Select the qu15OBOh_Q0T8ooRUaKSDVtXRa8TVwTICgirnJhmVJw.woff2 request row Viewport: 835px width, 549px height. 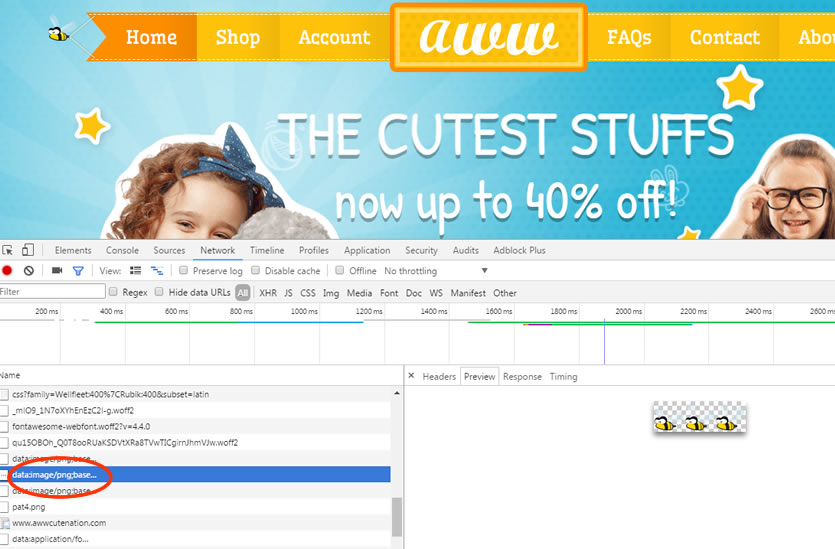pos(195,442)
